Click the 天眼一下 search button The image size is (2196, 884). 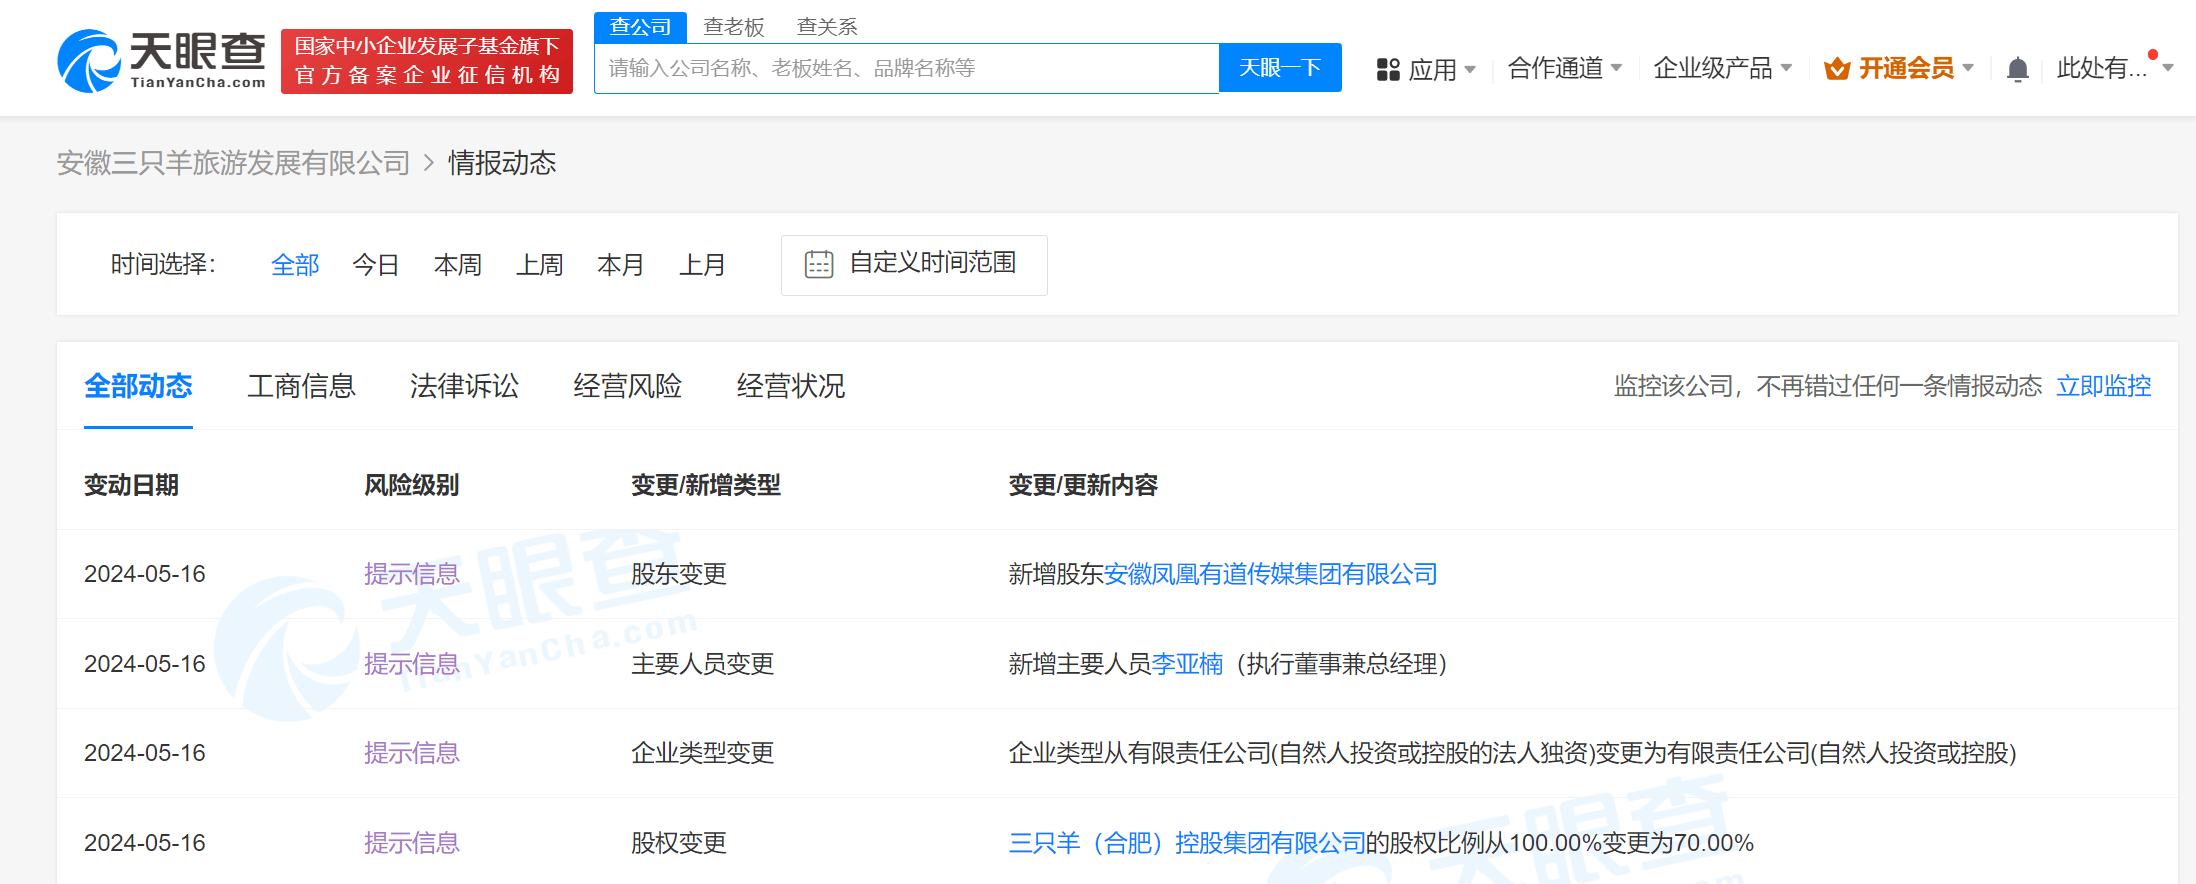point(1280,68)
